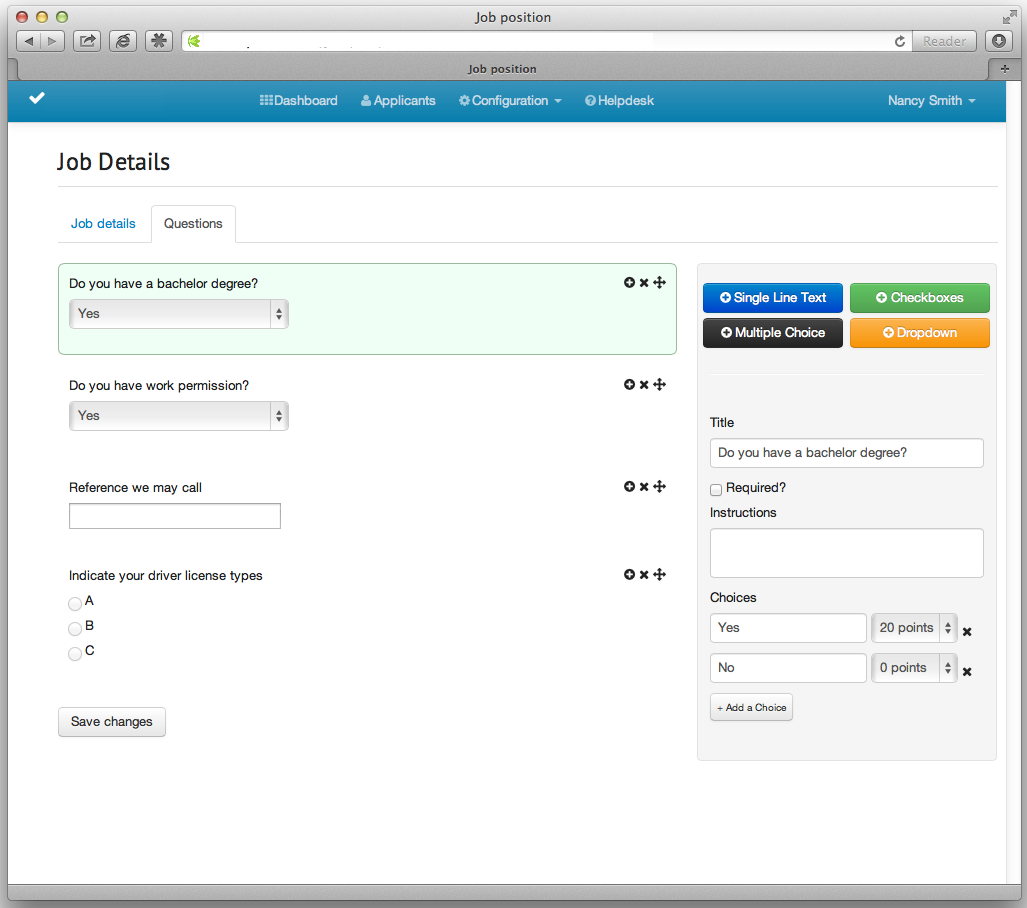This screenshot has width=1027, height=908.
Task: Click the 'Reference we may call' label
Action: [136, 487]
